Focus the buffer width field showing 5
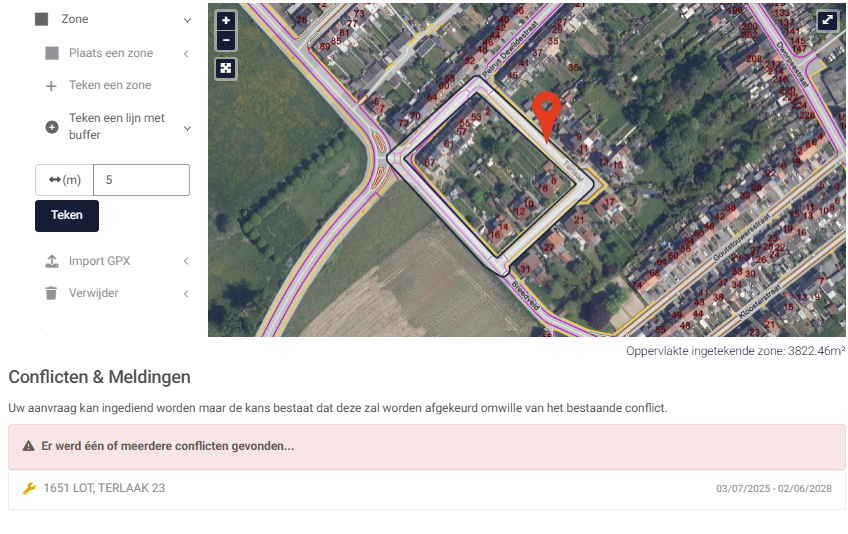 click(x=141, y=180)
